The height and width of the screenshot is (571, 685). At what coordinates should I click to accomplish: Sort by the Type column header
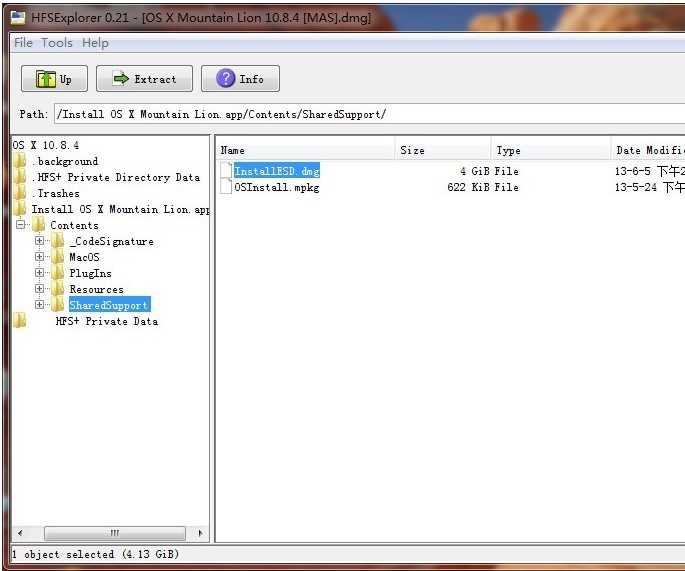(x=550, y=150)
